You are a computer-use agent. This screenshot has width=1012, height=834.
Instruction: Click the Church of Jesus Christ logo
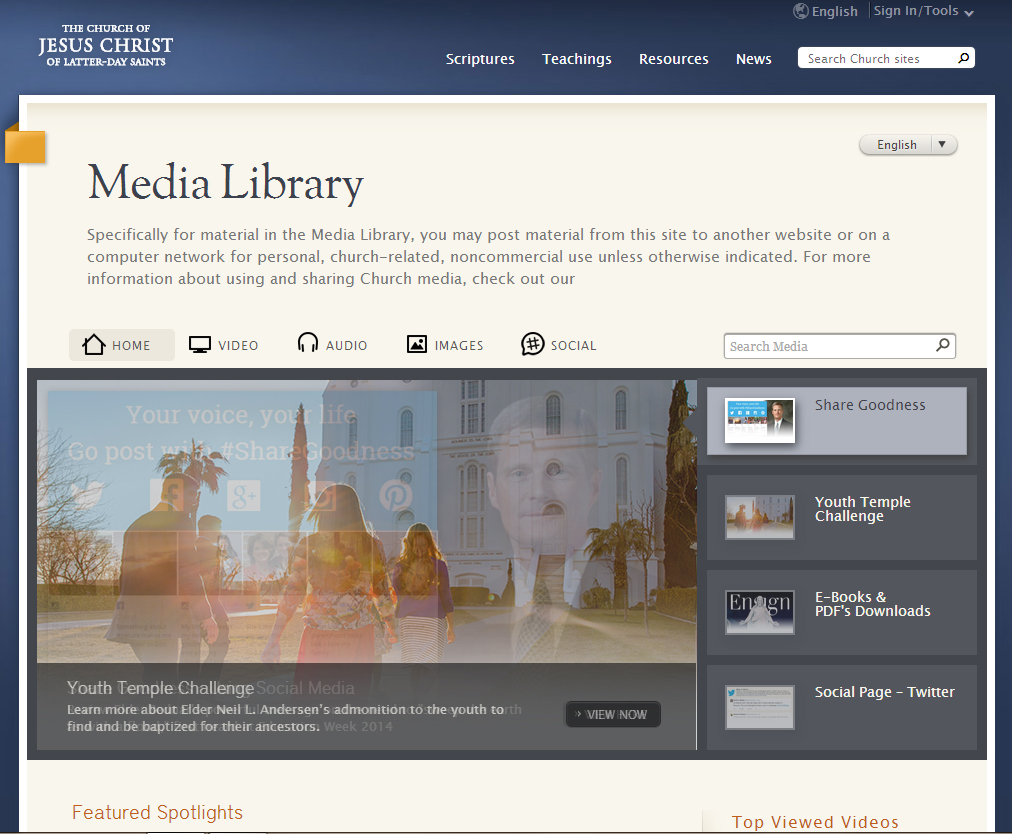click(105, 46)
